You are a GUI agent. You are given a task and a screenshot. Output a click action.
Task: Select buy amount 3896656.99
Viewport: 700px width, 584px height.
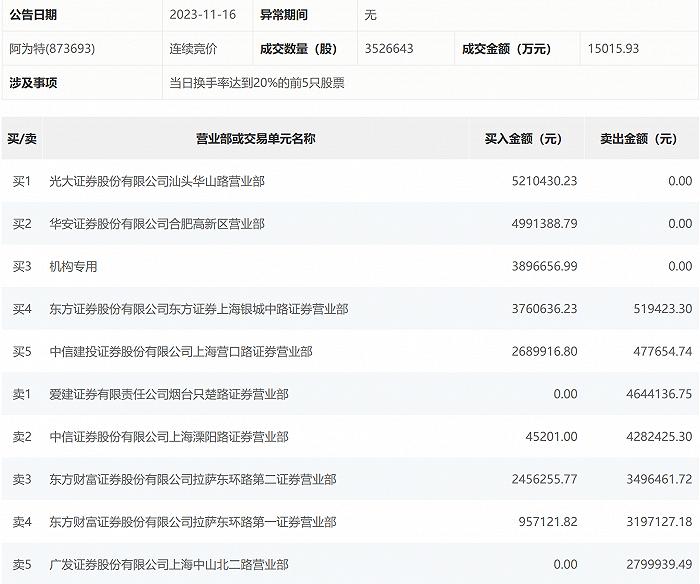point(544,266)
